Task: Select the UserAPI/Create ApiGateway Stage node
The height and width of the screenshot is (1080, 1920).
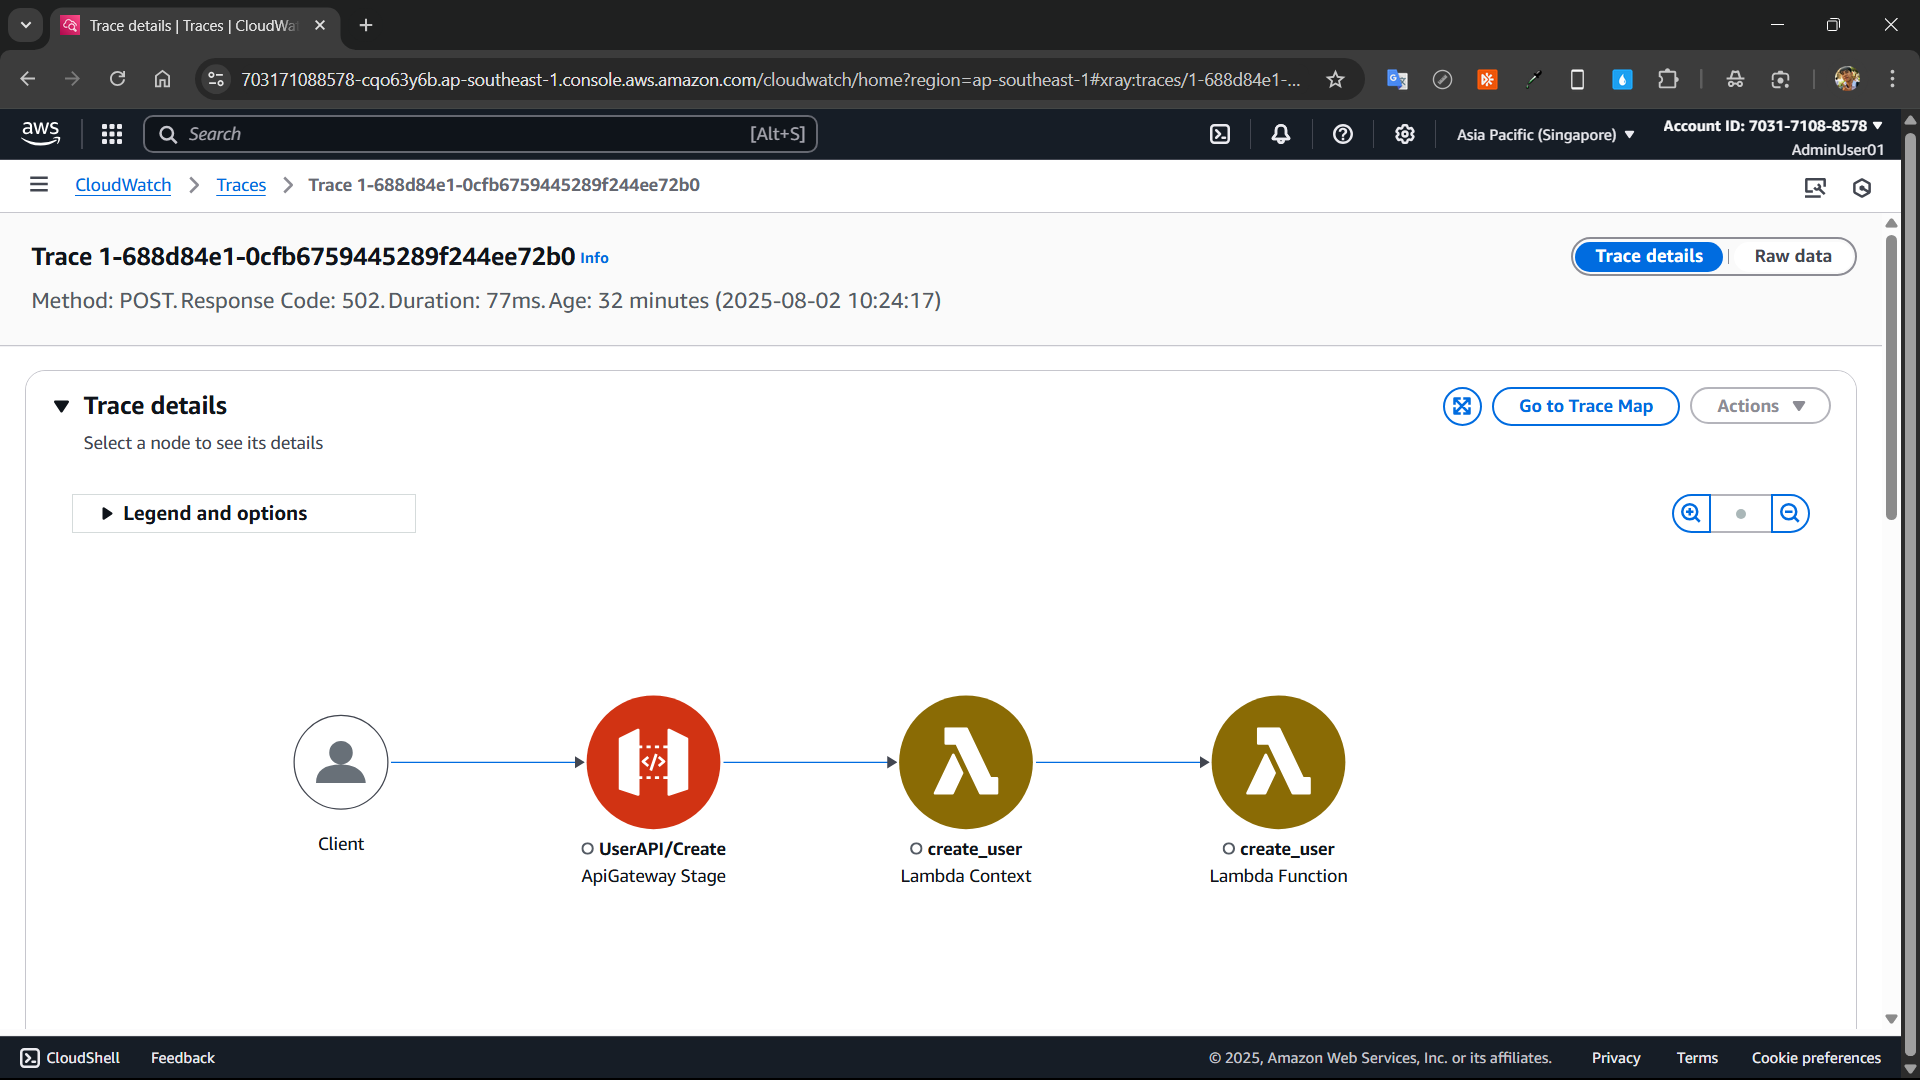Action: click(x=653, y=762)
